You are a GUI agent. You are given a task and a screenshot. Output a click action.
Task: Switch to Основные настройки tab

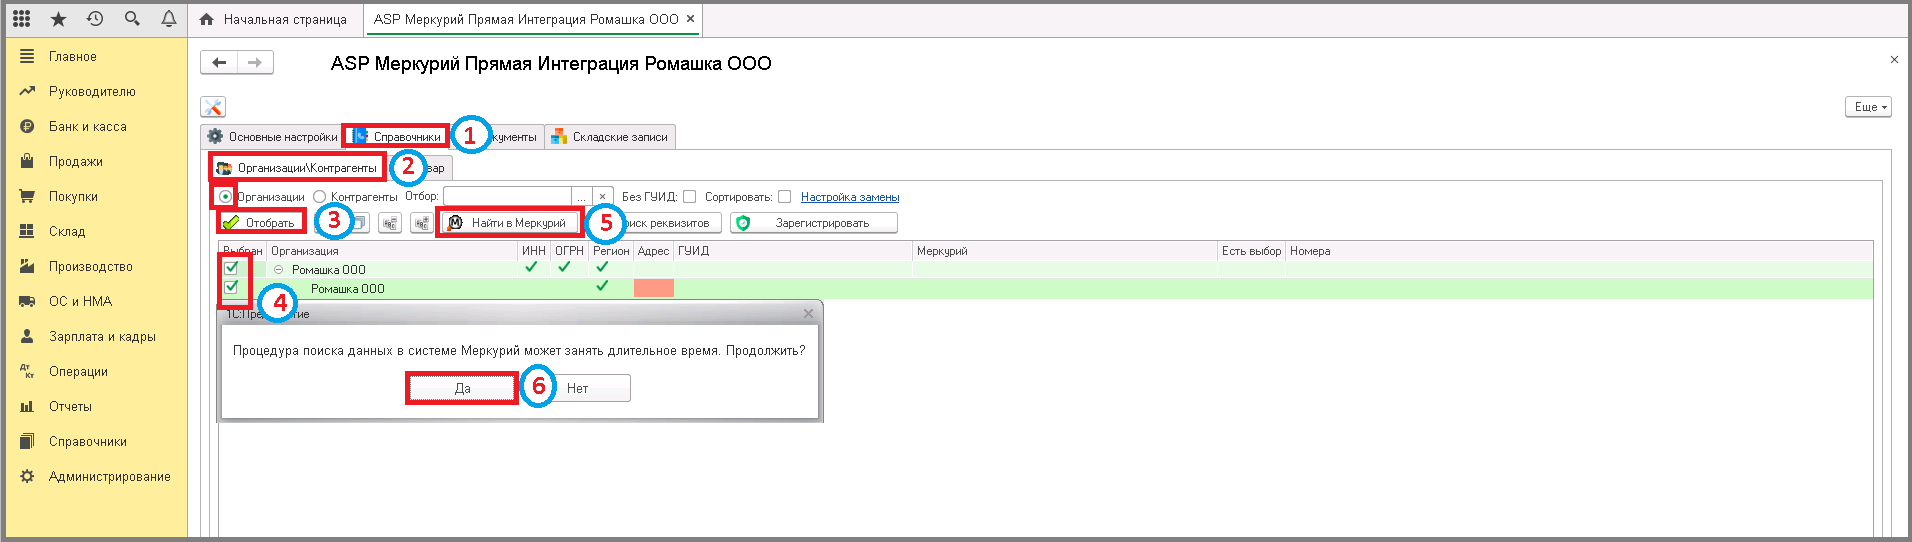[x=272, y=137]
